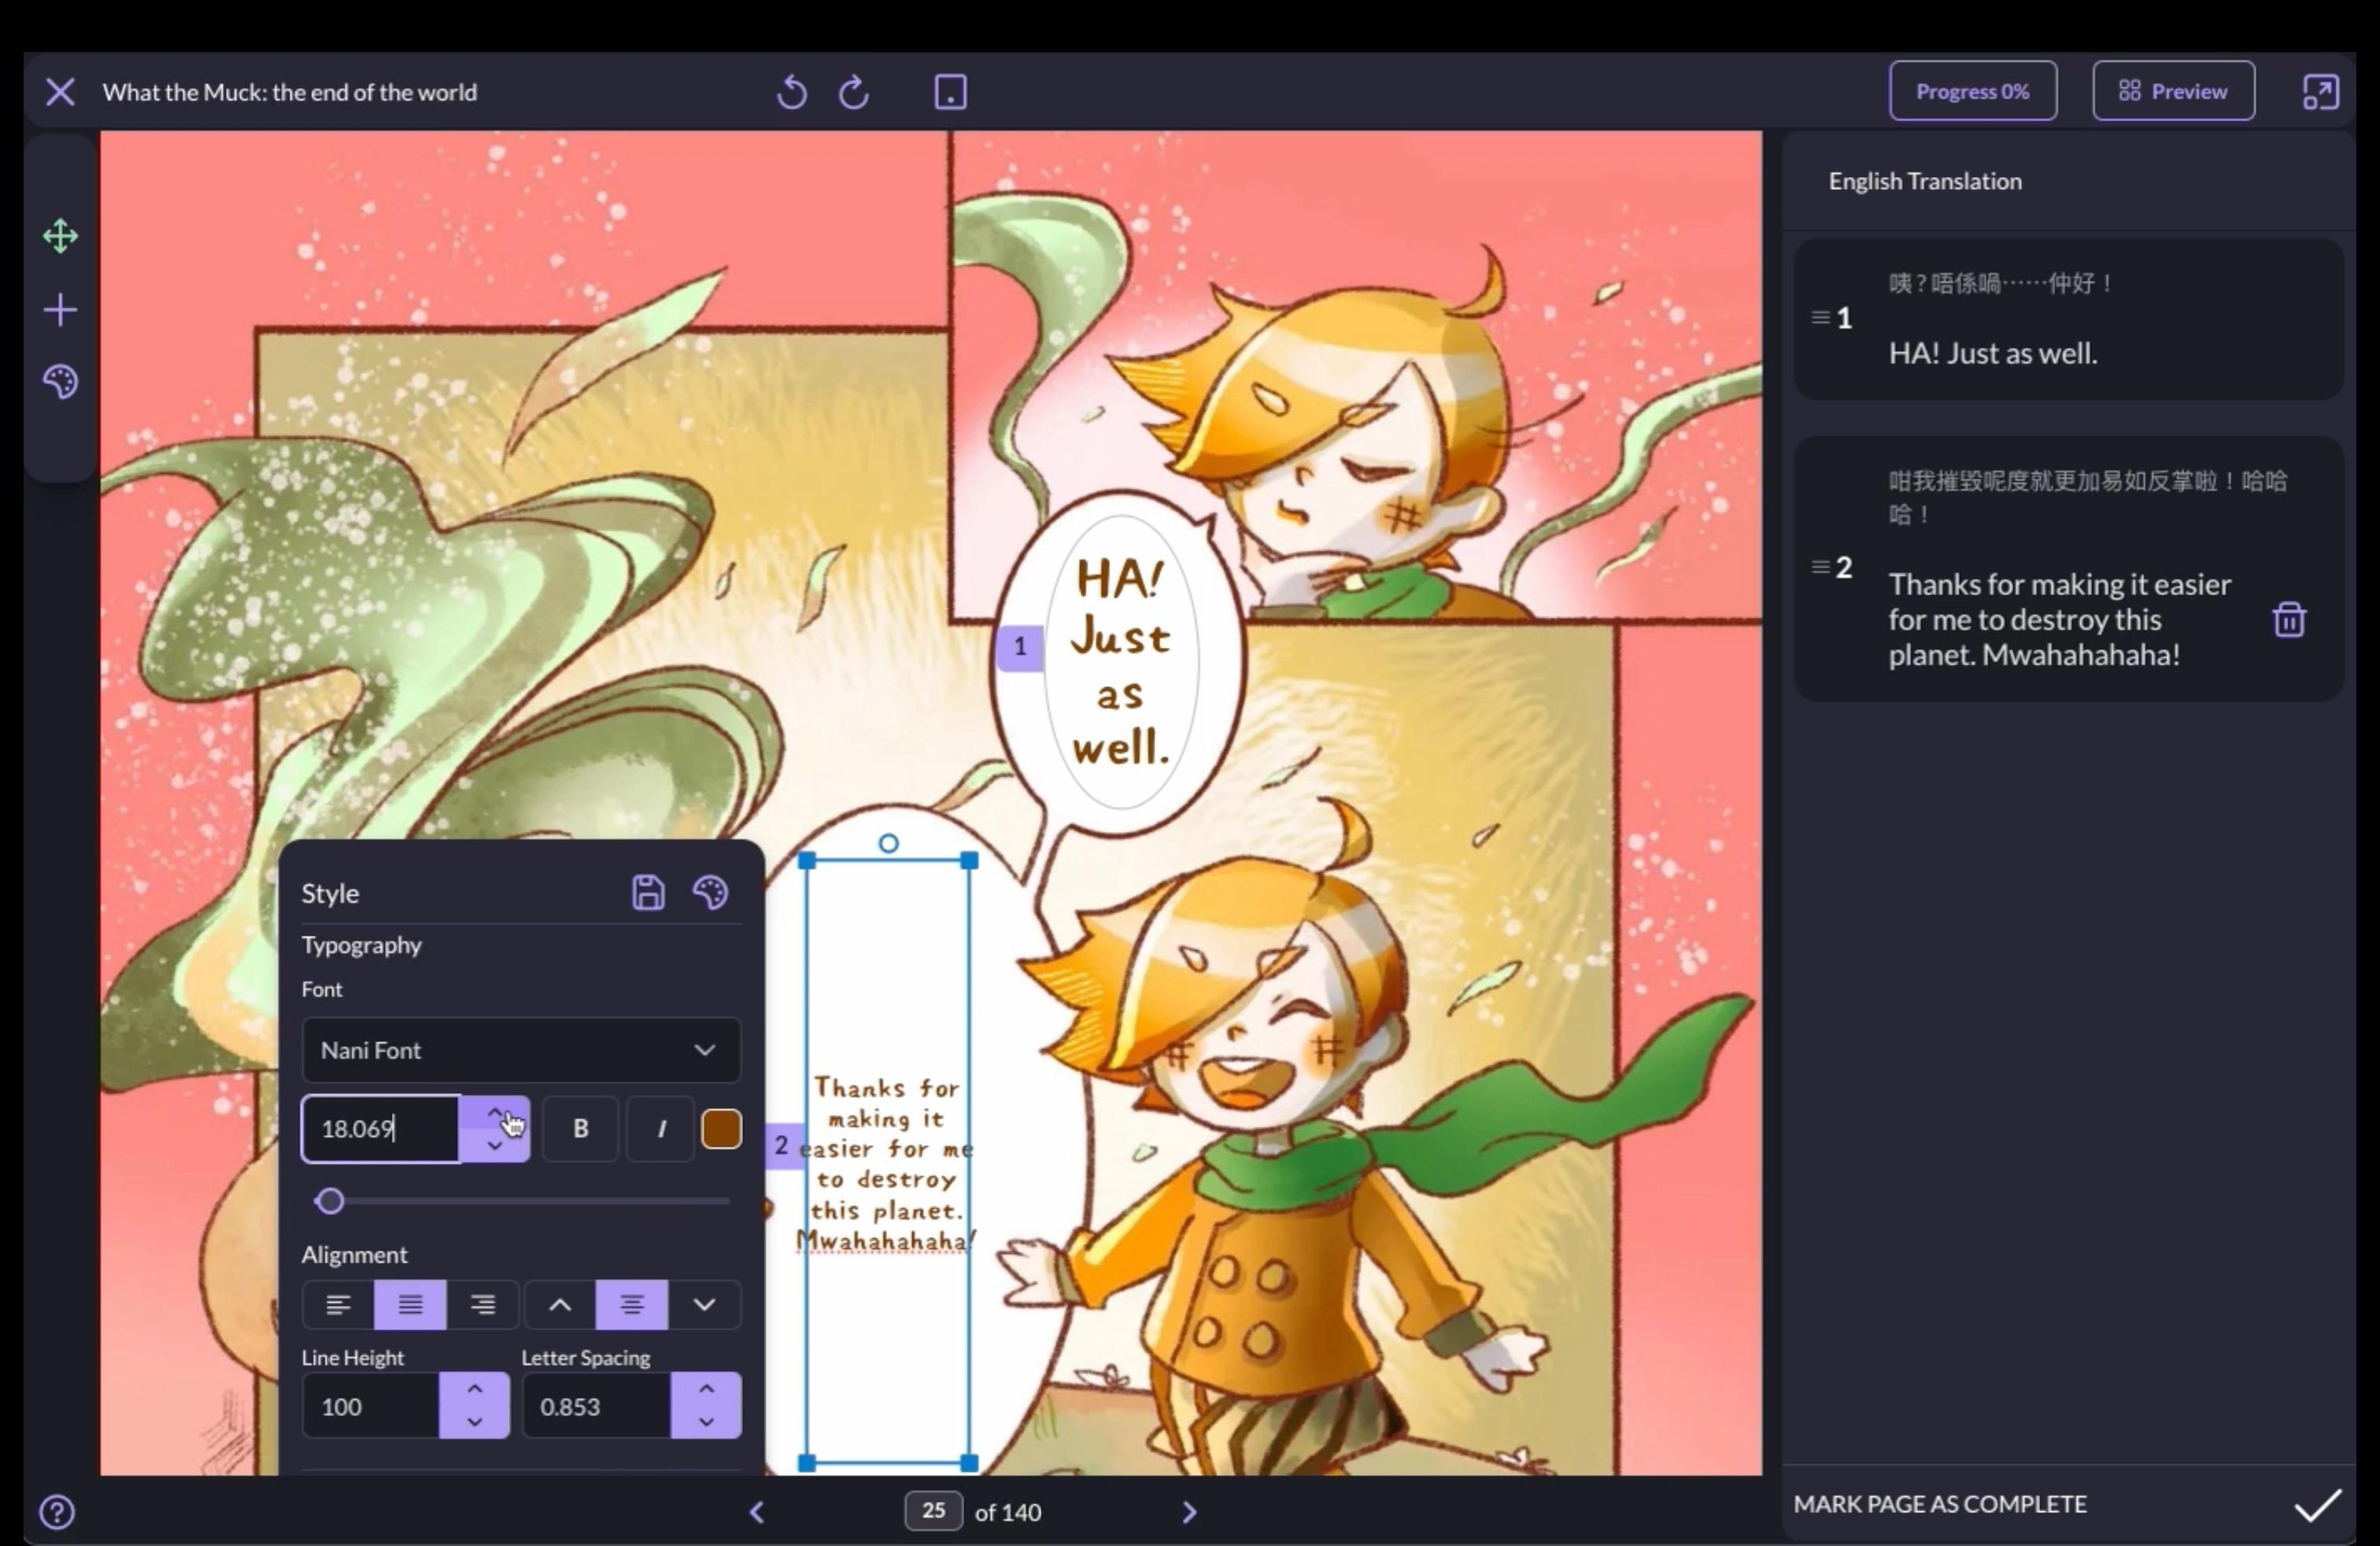
Task: Click the plus add text box tool
Action: click(60, 309)
